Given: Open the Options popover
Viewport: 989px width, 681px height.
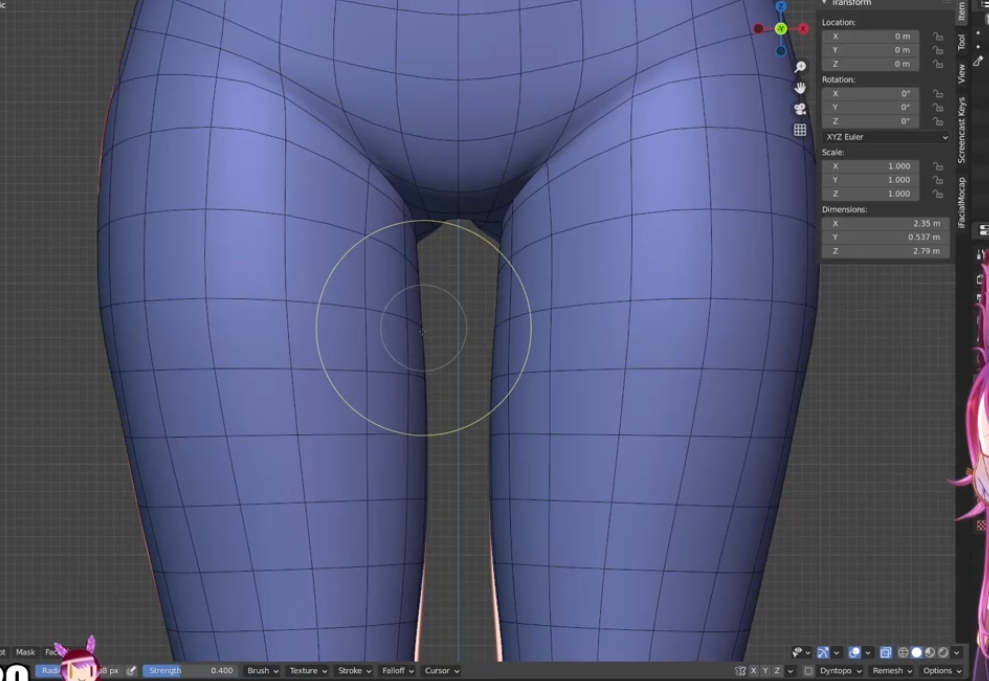Looking at the screenshot, I should coord(942,671).
